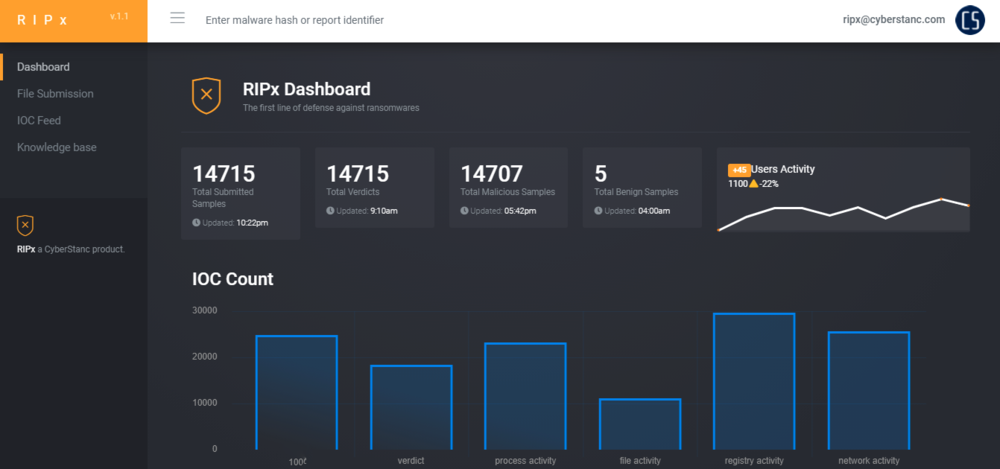Go to the IOC Feed page
The height and width of the screenshot is (469, 1000).
tap(39, 121)
